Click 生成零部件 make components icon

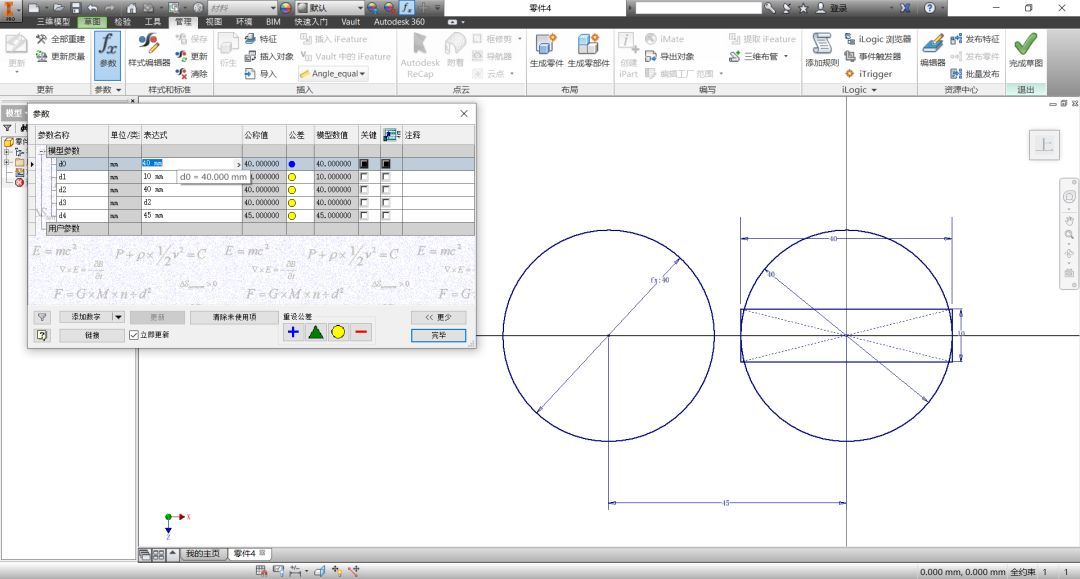(588, 44)
